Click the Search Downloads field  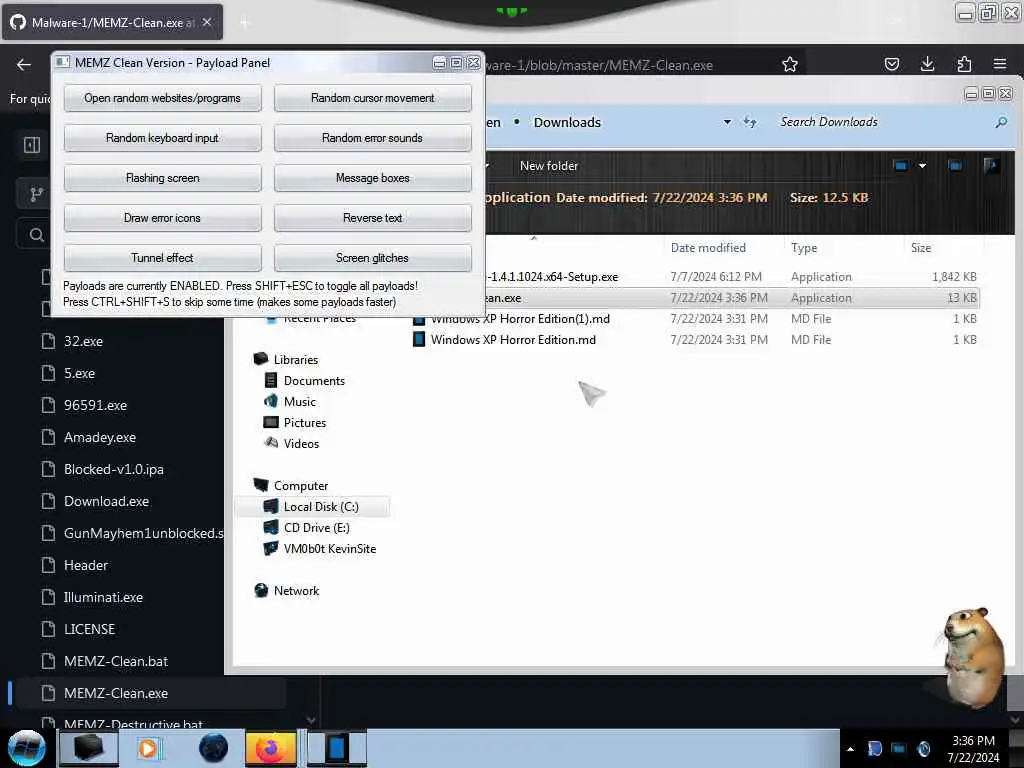pyautogui.click(x=882, y=122)
